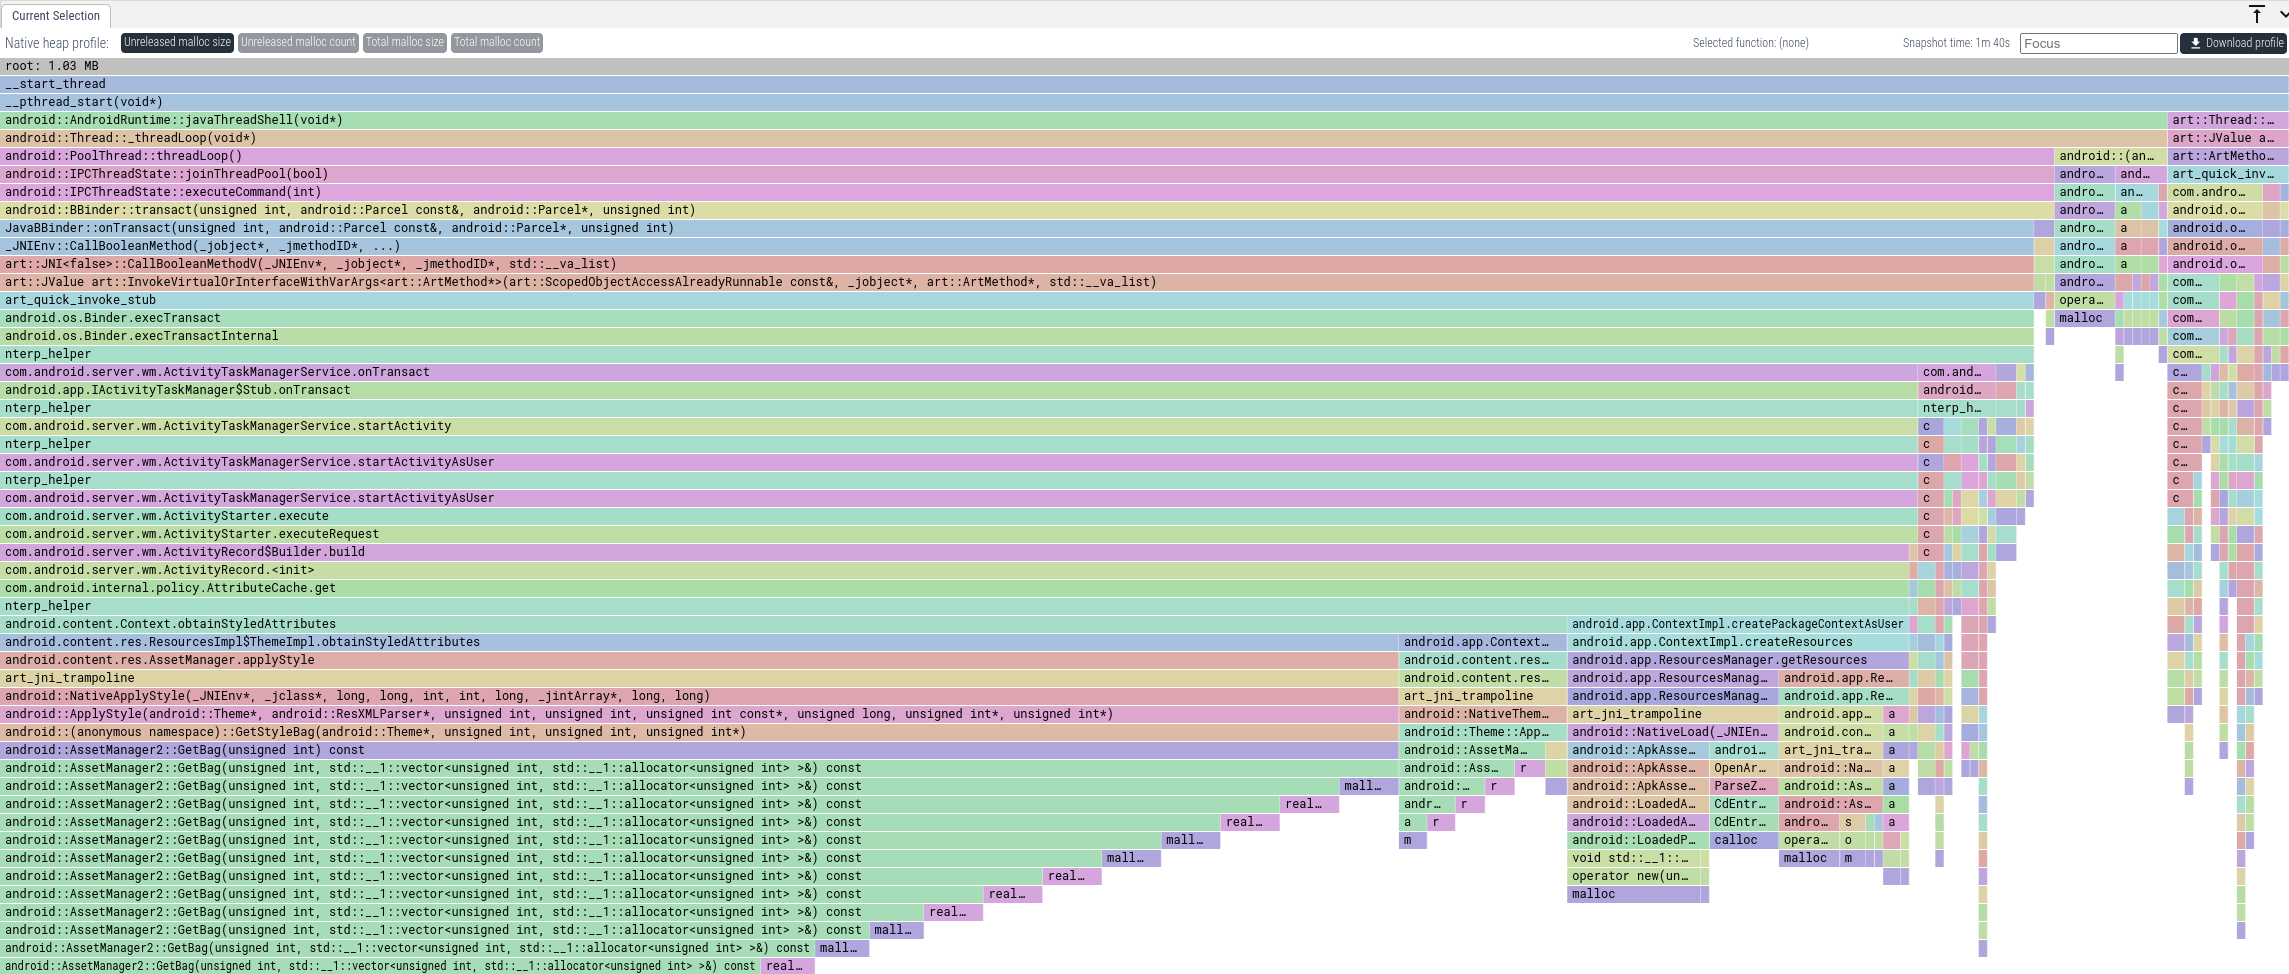Select the art_quick_invoke_stub frame
The width and height of the screenshot is (2289, 974).
point(400,300)
